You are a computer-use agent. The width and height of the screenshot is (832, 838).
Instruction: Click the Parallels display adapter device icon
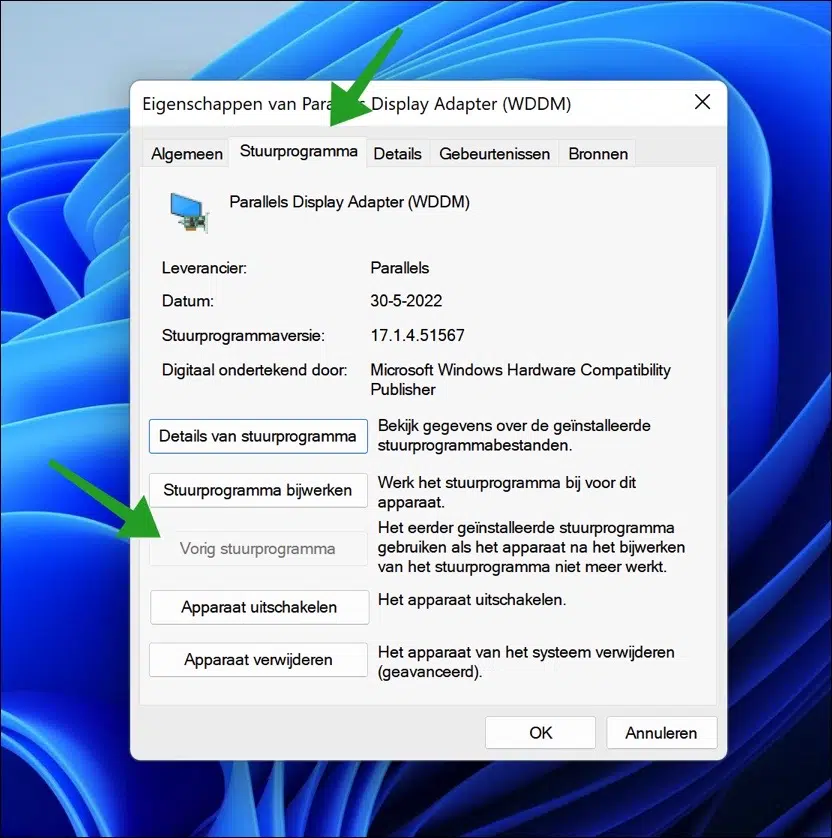[x=189, y=213]
